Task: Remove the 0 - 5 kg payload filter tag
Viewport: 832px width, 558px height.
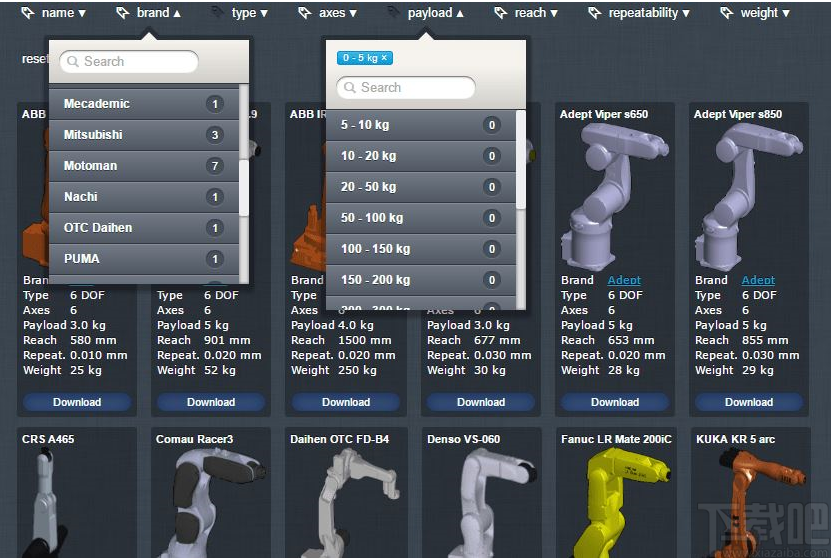Action: (x=384, y=58)
